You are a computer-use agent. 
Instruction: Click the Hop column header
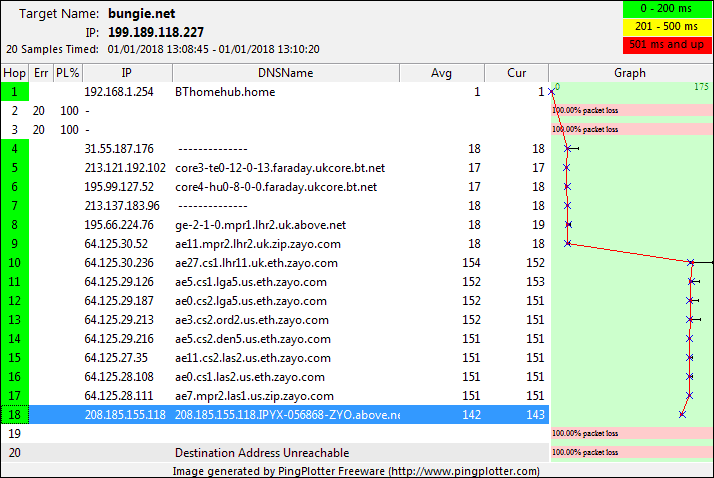[x=15, y=73]
